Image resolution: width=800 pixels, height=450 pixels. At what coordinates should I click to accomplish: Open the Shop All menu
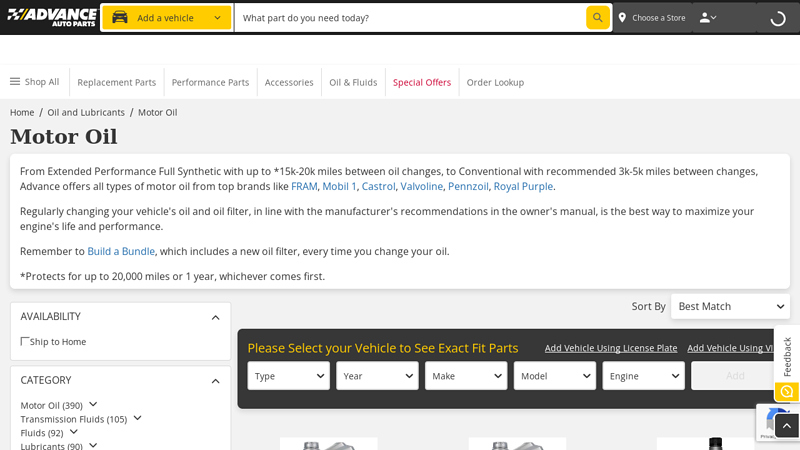35,82
